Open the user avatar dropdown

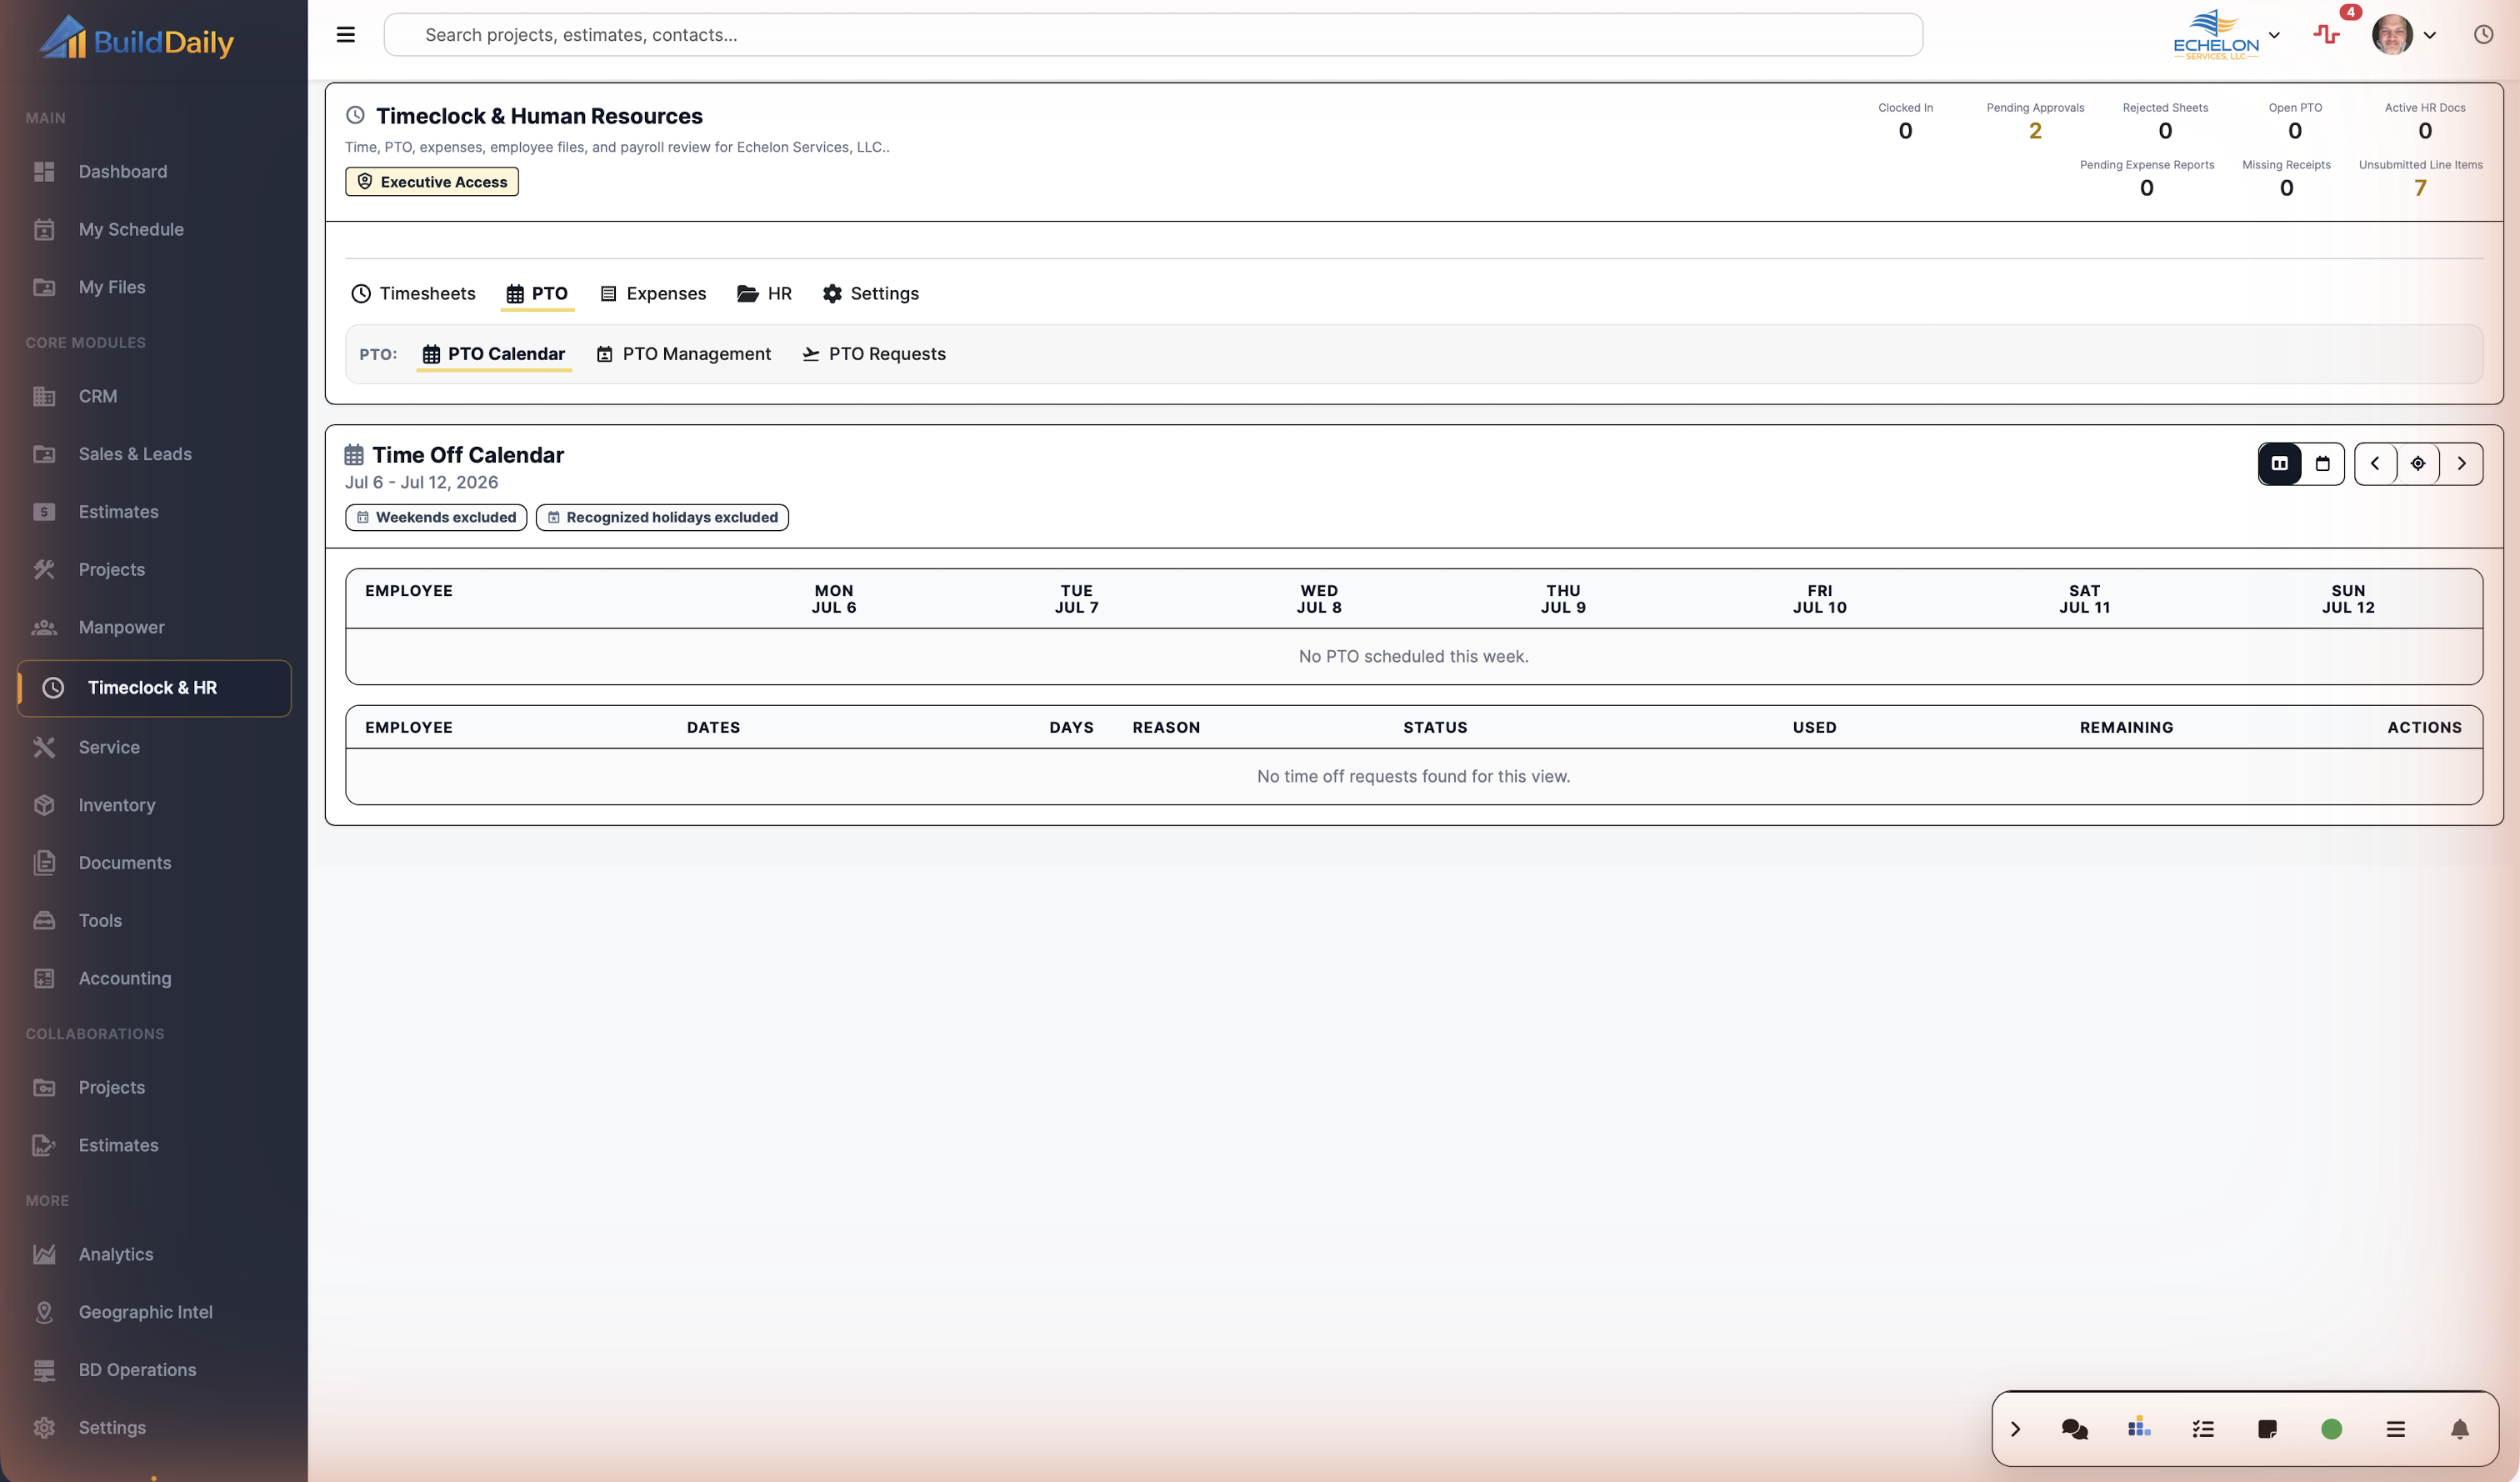2404,35
